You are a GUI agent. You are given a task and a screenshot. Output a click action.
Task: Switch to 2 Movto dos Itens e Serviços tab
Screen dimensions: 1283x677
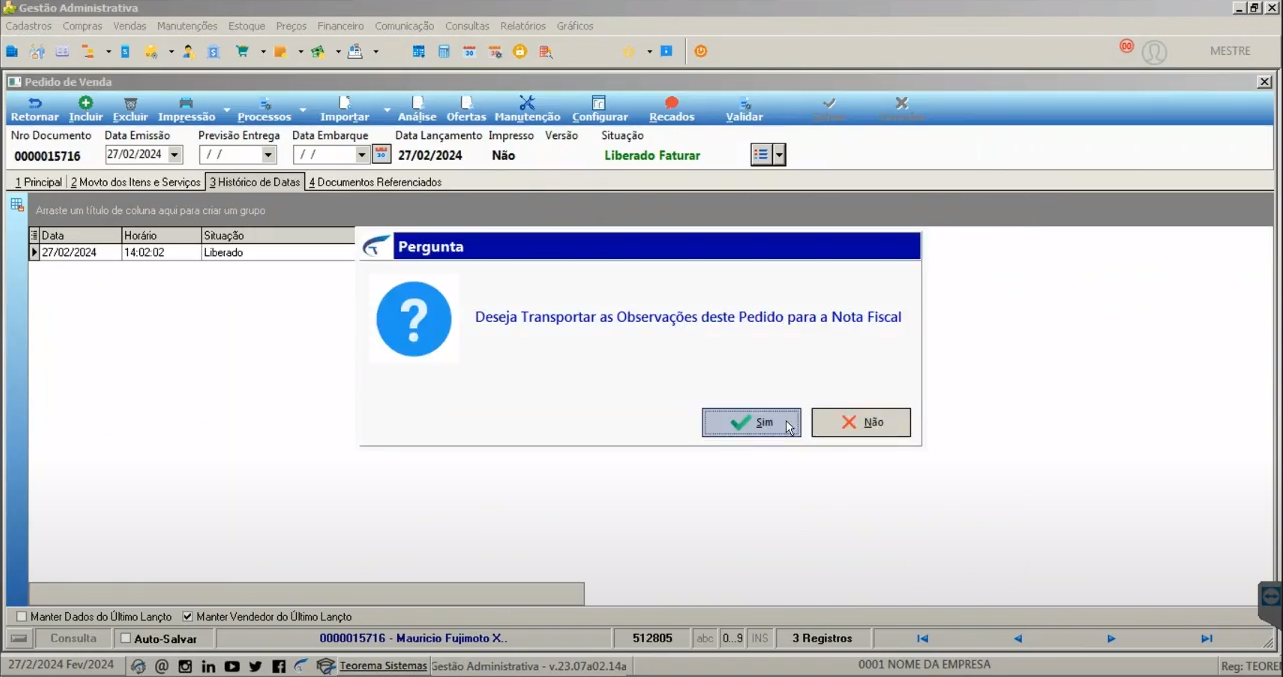(x=135, y=182)
